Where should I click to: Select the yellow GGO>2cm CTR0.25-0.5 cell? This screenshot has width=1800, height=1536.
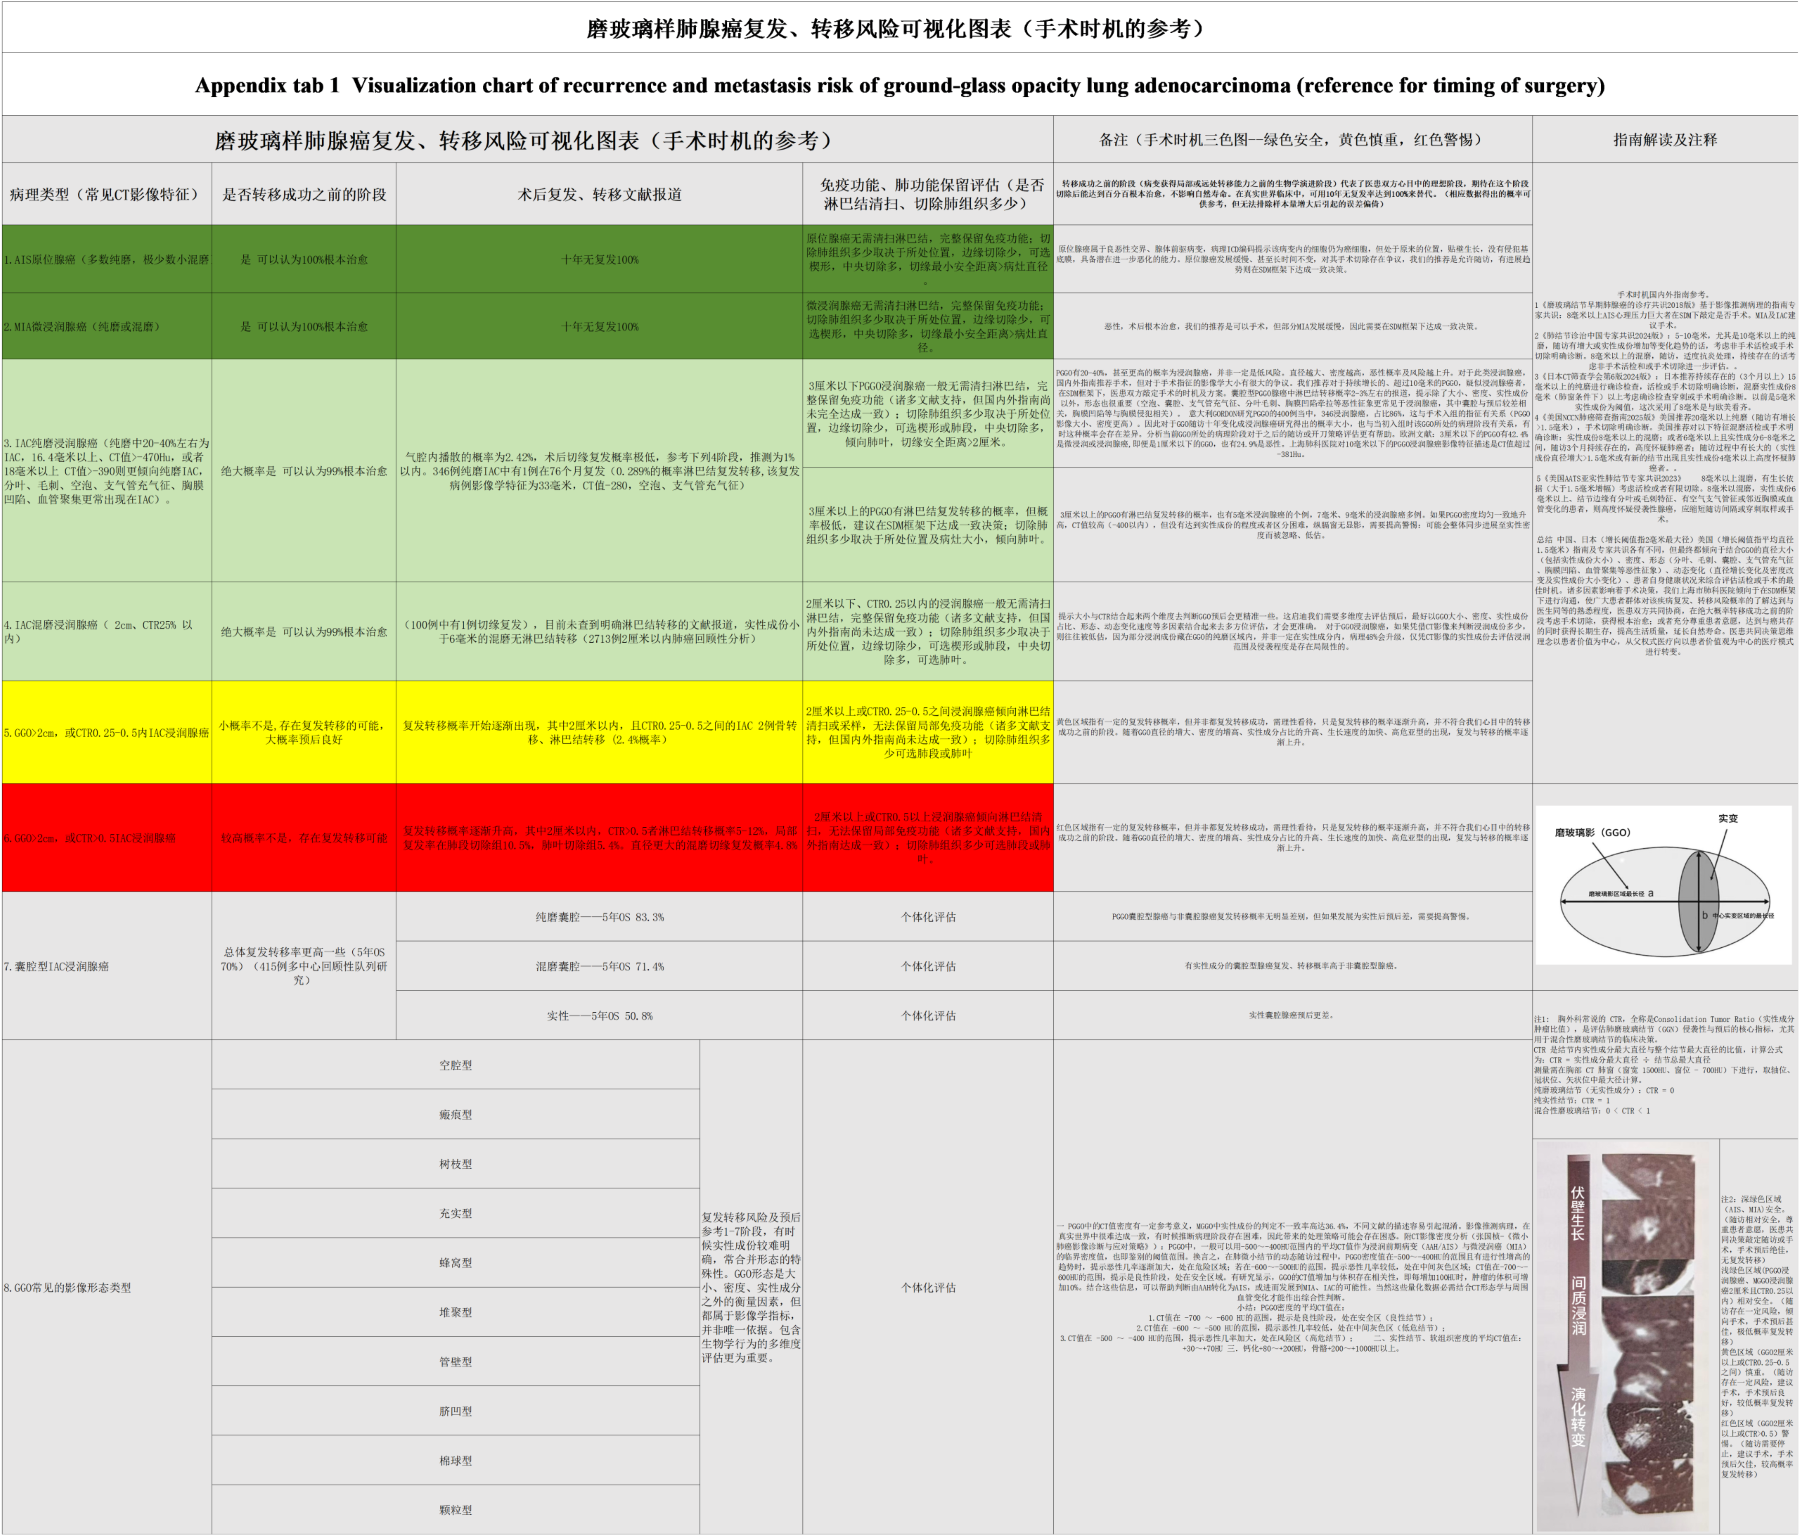[x=106, y=732]
